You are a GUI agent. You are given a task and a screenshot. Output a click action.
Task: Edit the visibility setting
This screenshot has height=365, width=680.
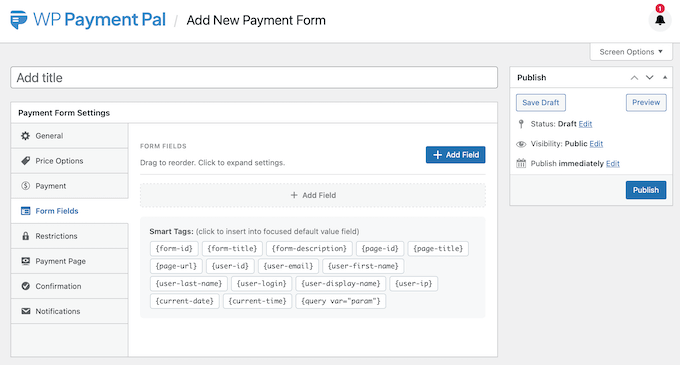pos(596,144)
